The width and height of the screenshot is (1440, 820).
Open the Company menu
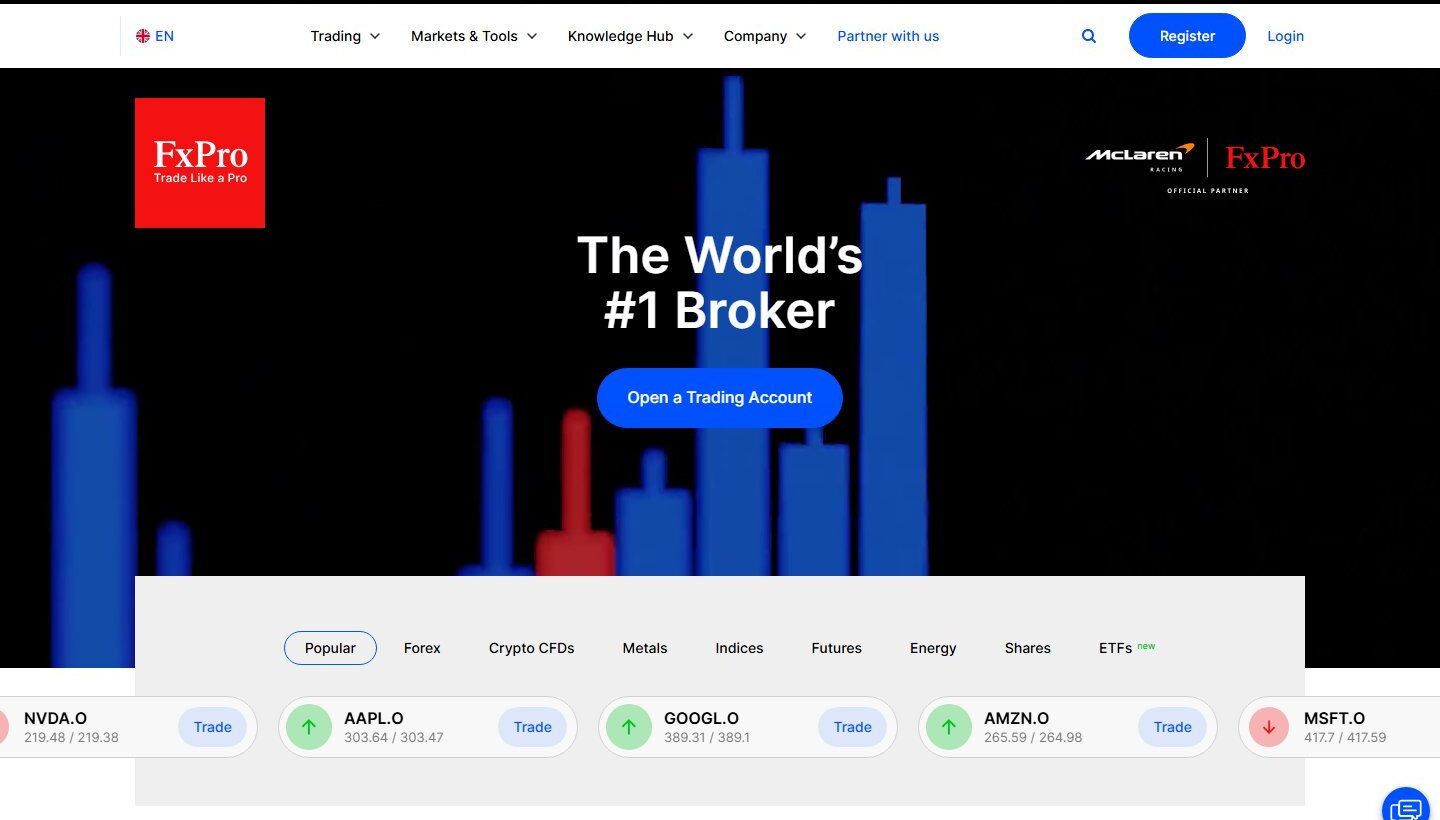pyautogui.click(x=765, y=36)
